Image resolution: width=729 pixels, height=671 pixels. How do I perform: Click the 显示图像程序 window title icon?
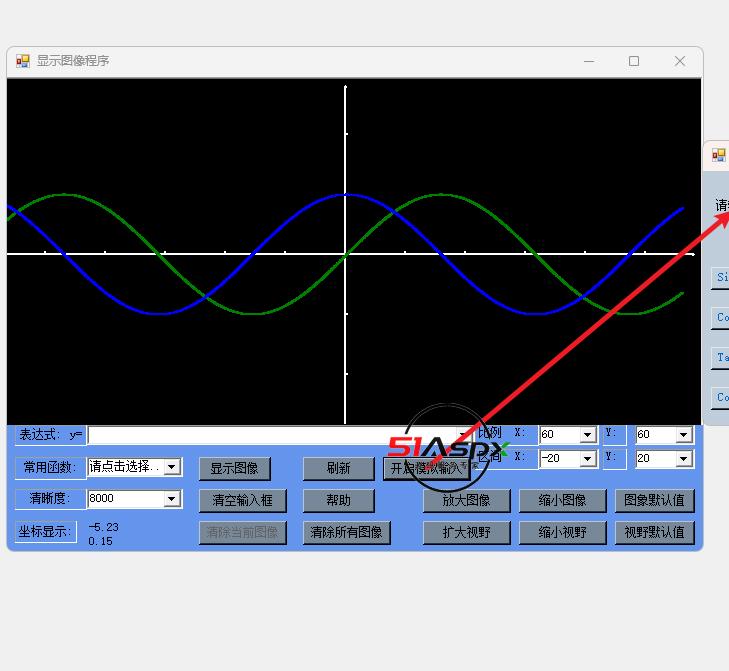point(23,61)
